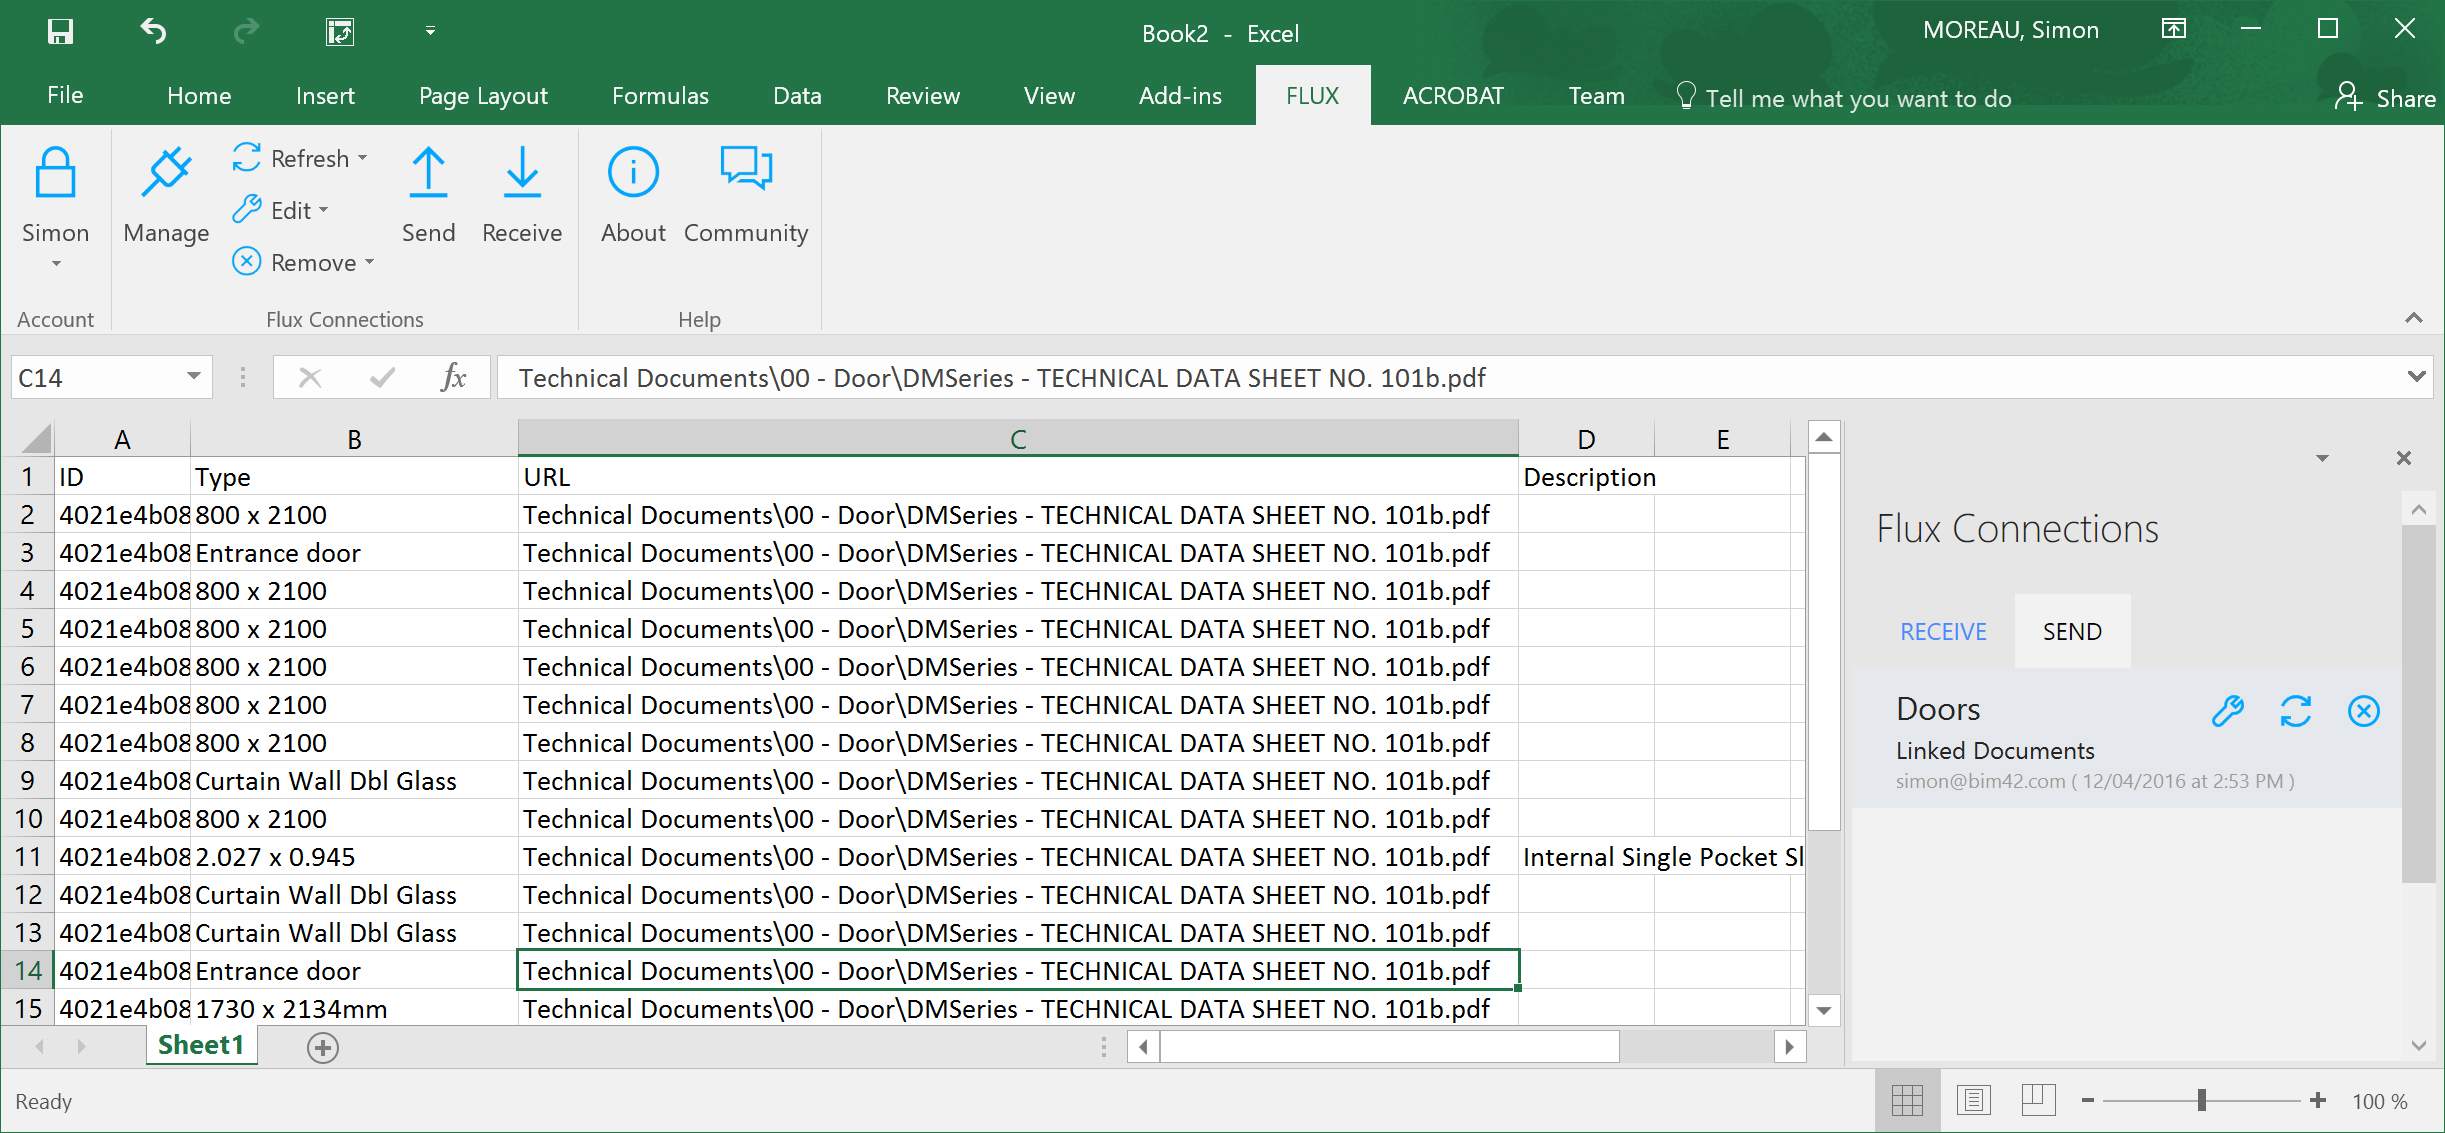Select cell B9 Curtain Wall Dbl Glass
Image resolution: width=2445 pixels, height=1133 pixels.
click(354, 781)
